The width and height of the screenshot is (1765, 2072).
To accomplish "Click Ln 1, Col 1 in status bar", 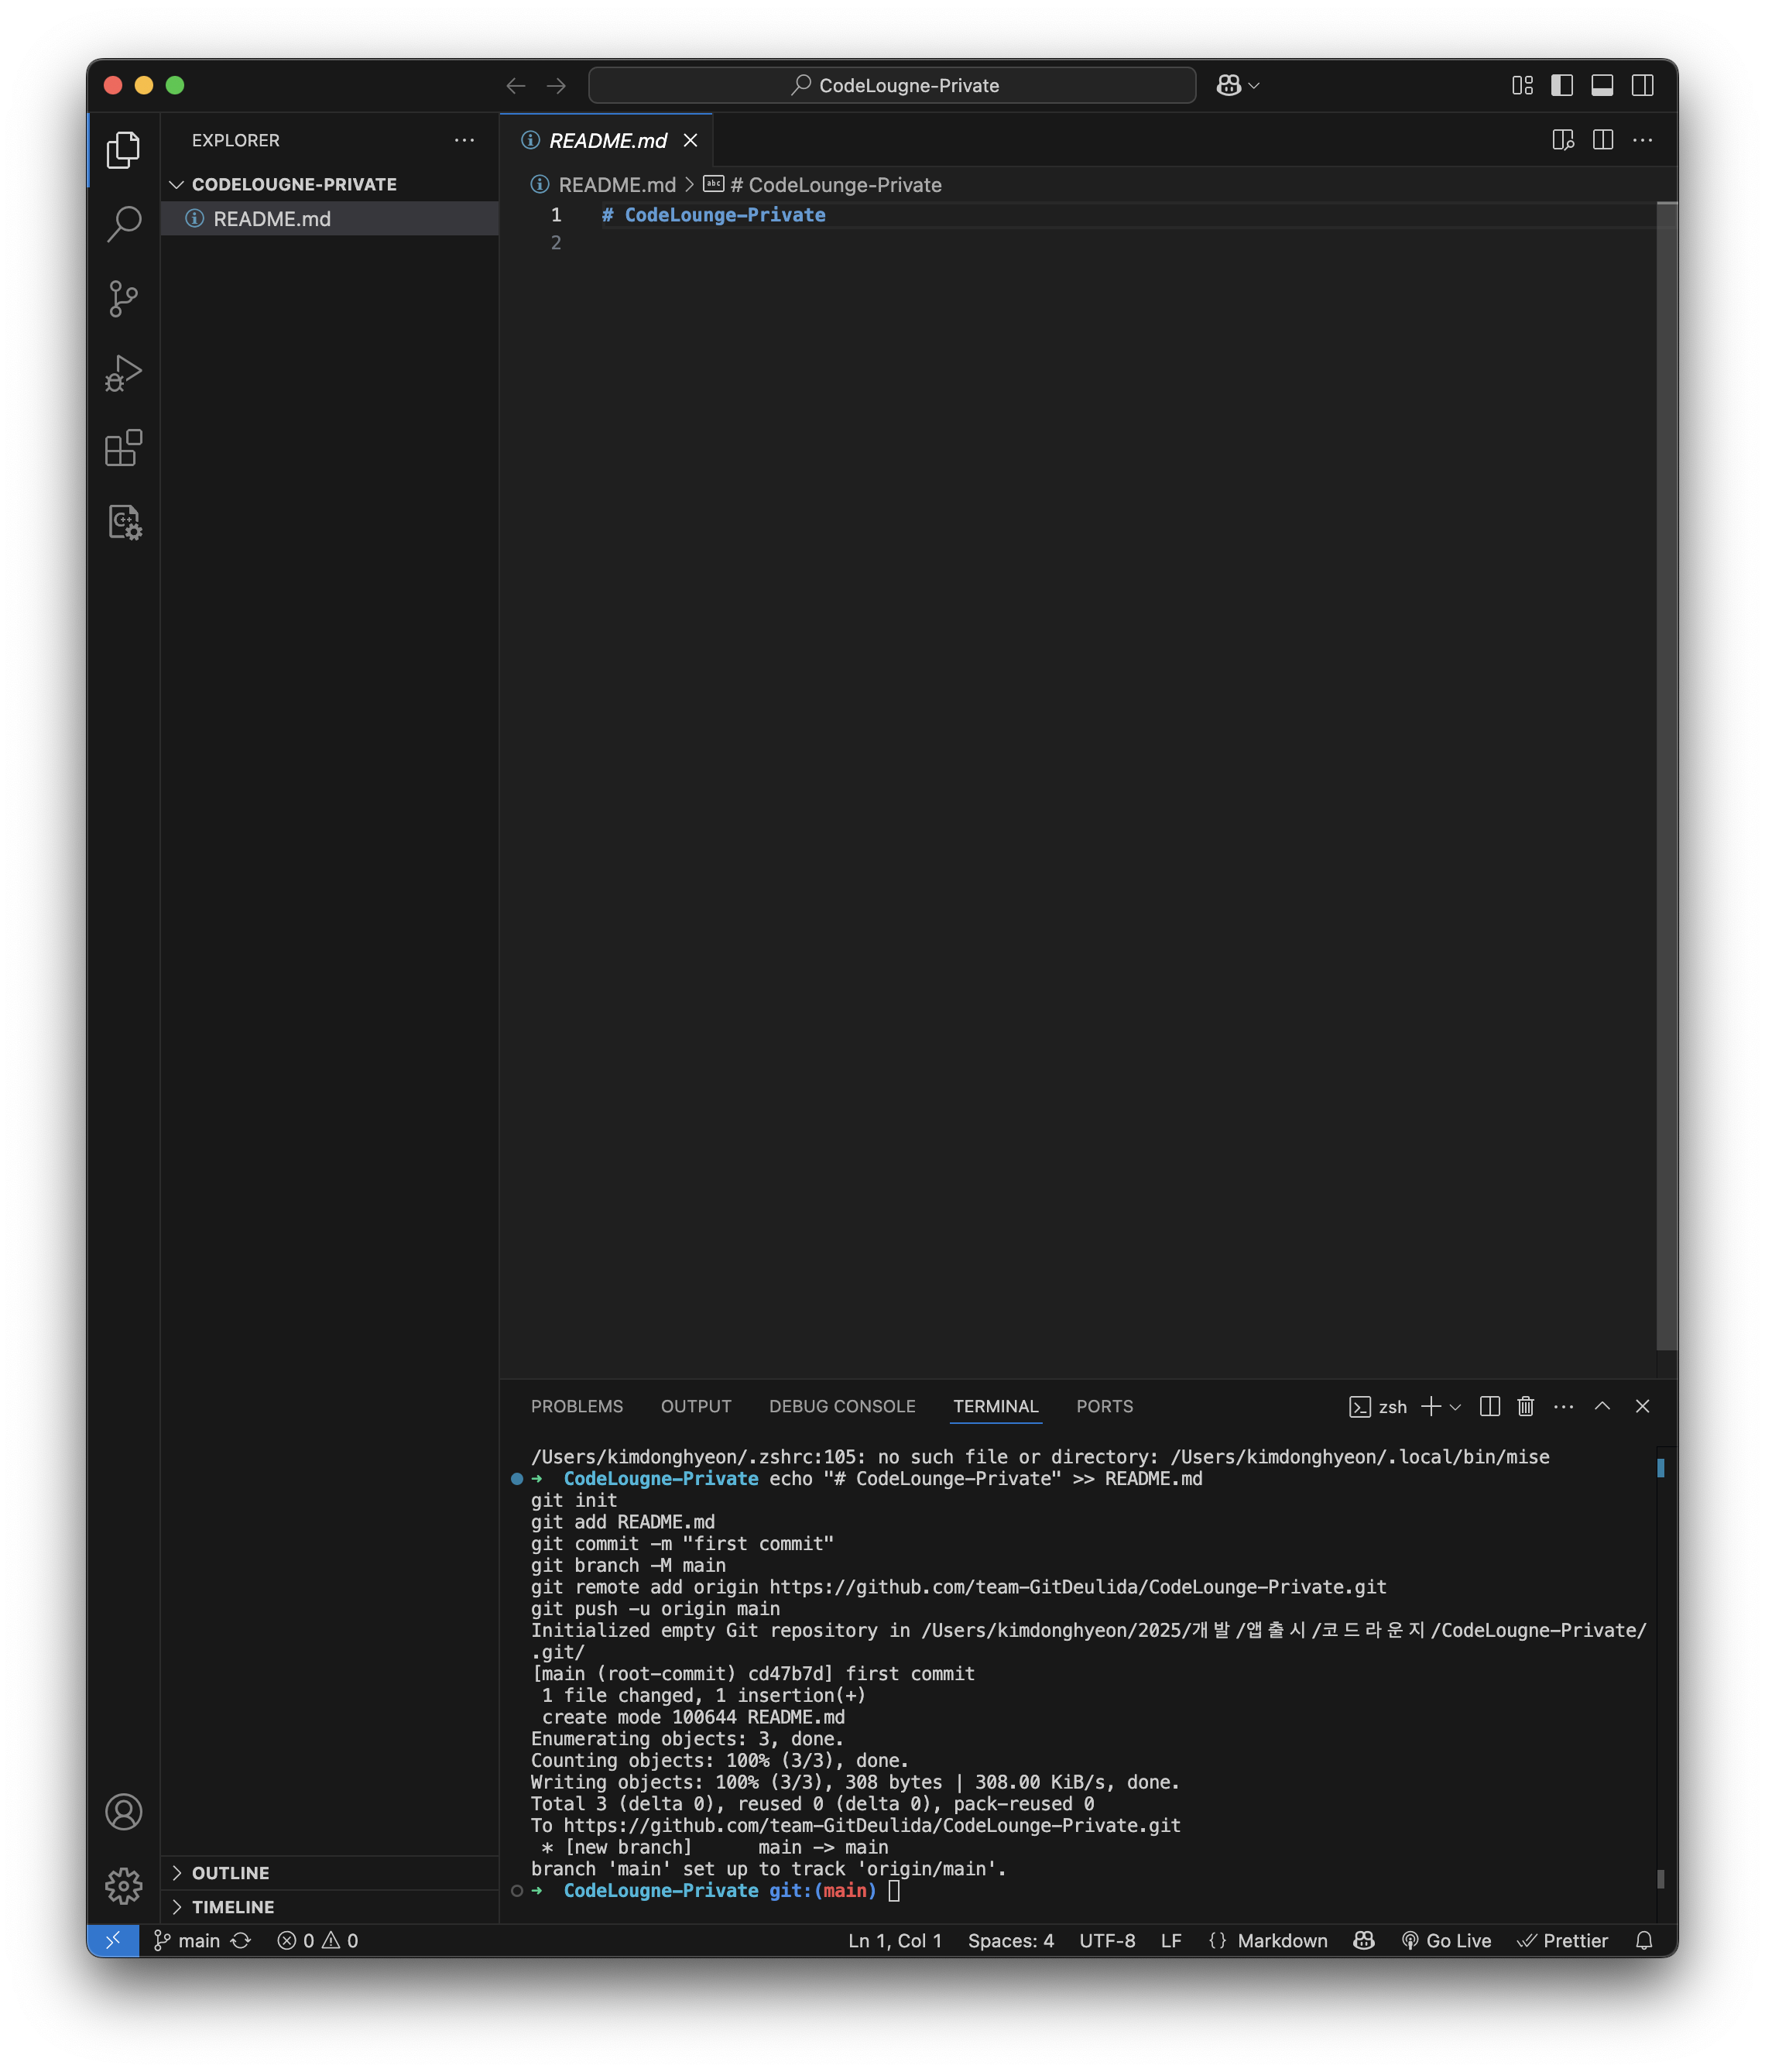I will (895, 1940).
